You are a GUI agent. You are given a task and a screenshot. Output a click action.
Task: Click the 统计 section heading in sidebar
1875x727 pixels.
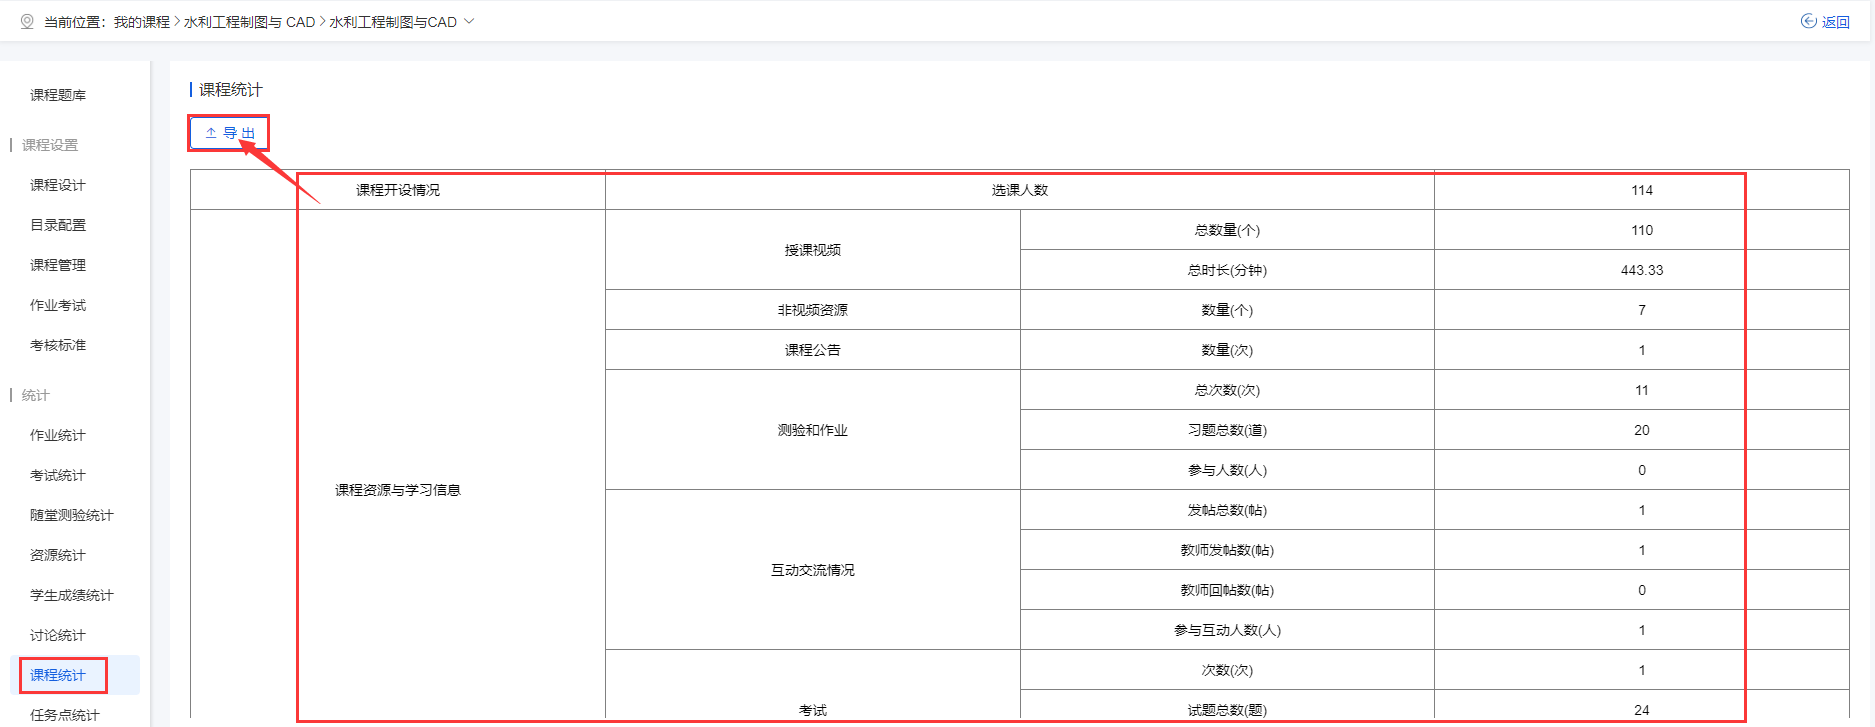pos(36,395)
